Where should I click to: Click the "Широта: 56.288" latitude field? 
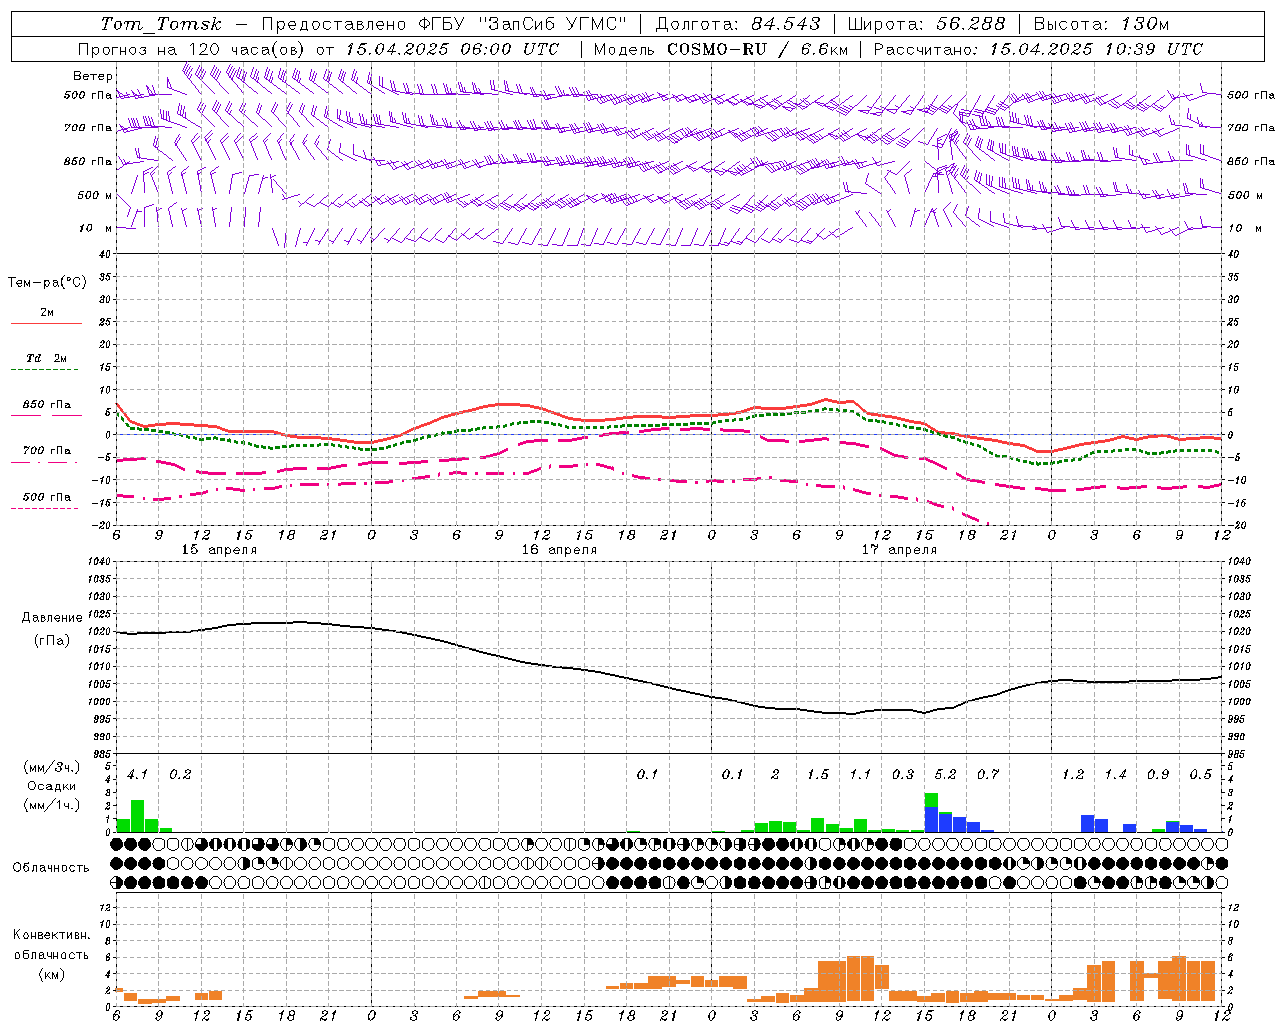pyautogui.click(x=926, y=24)
